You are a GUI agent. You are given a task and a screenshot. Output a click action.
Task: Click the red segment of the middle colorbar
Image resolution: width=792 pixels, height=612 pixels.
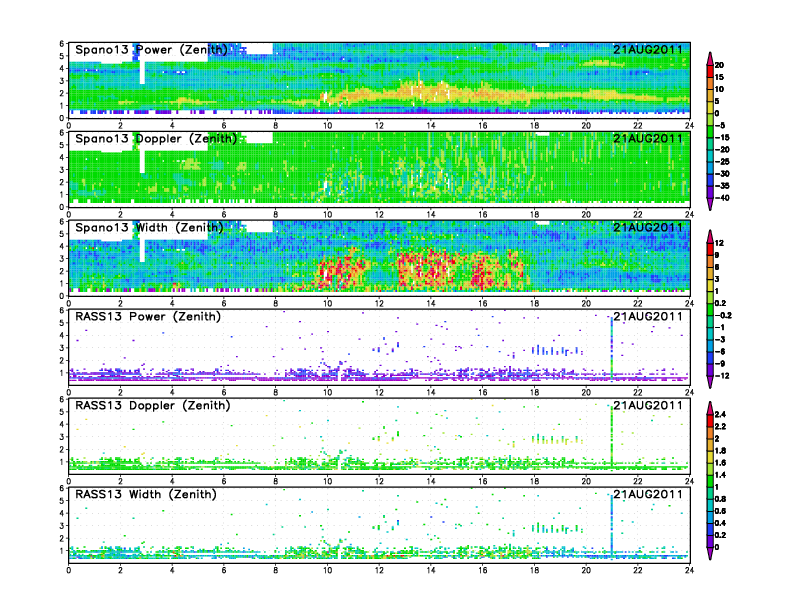click(x=710, y=249)
